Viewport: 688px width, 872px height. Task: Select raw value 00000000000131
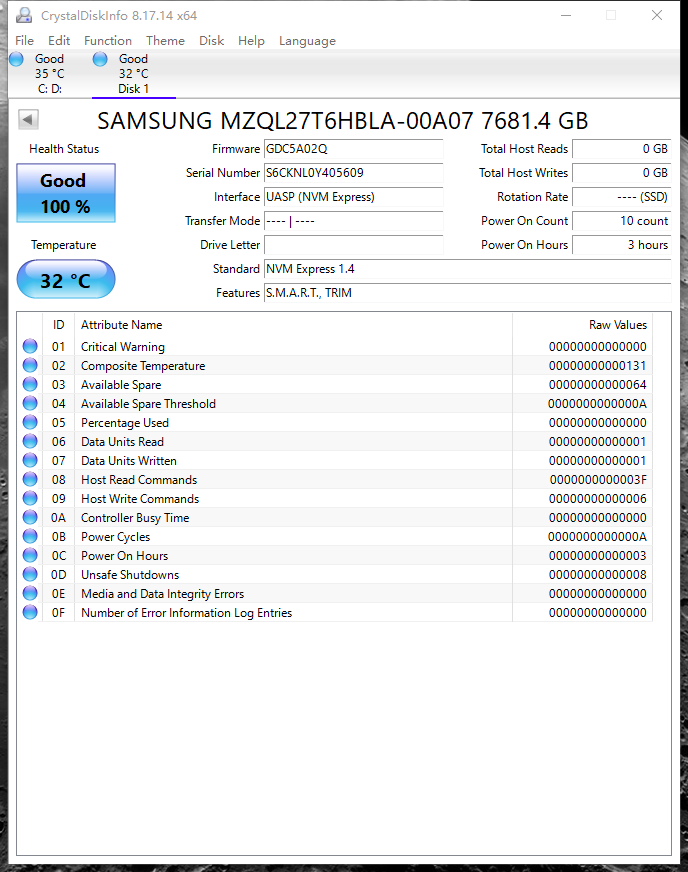[597, 366]
